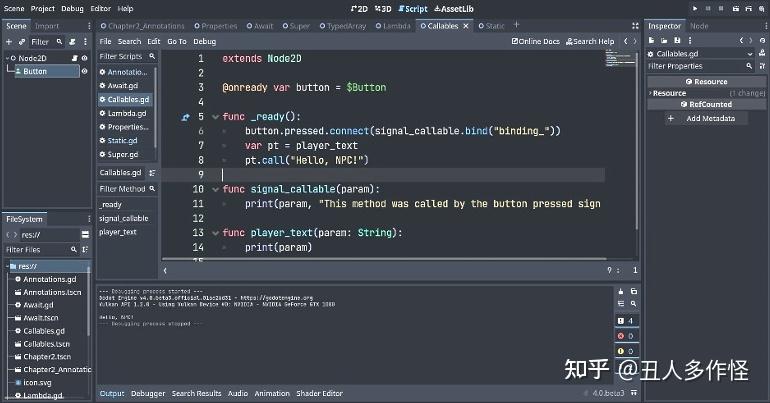Click script editor minimap overview
The height and width of the screenshot is (403, 770).
(x=620, y=59)
